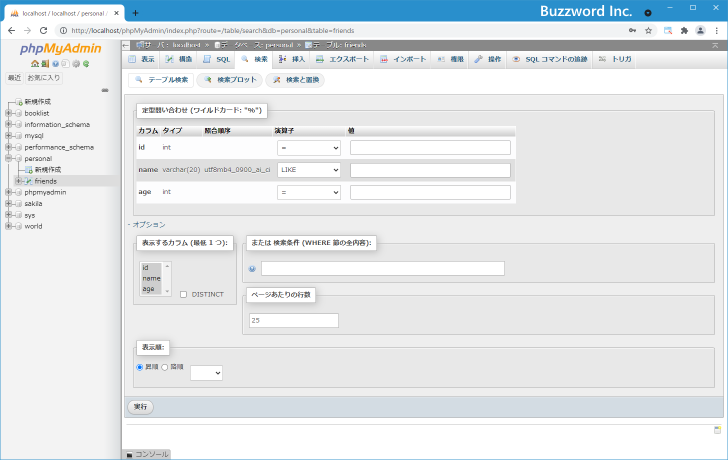This screenshot has width=728, height=460.
Task: Open navigation panel settings gear icon
Action: (76, 64)
